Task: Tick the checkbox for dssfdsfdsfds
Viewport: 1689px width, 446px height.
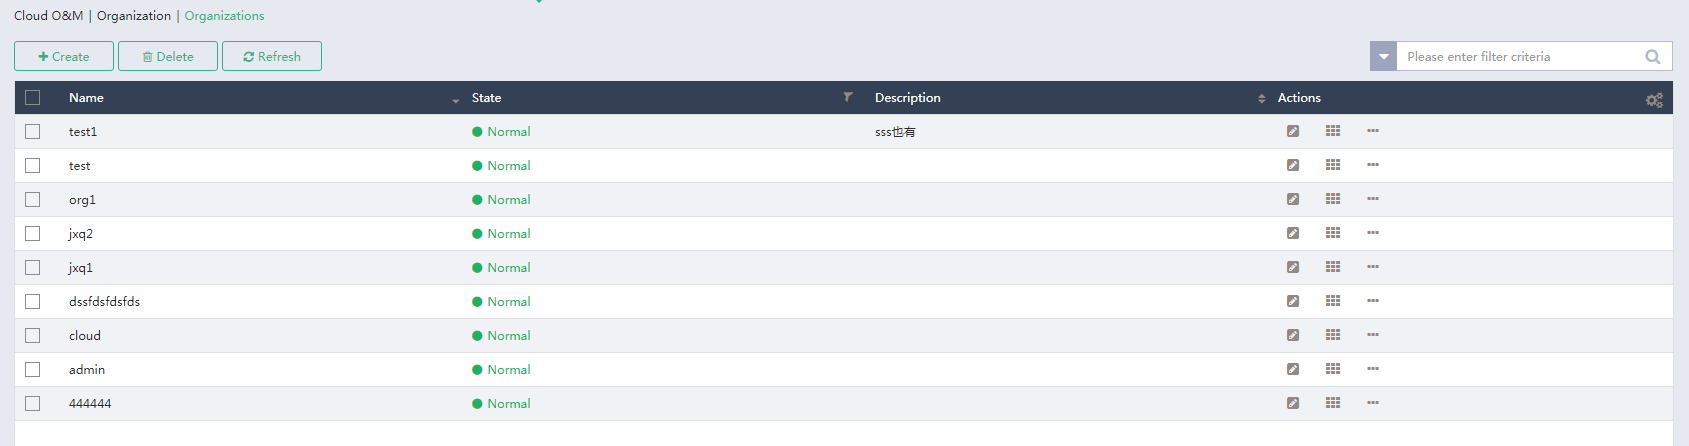Action: 33,301
